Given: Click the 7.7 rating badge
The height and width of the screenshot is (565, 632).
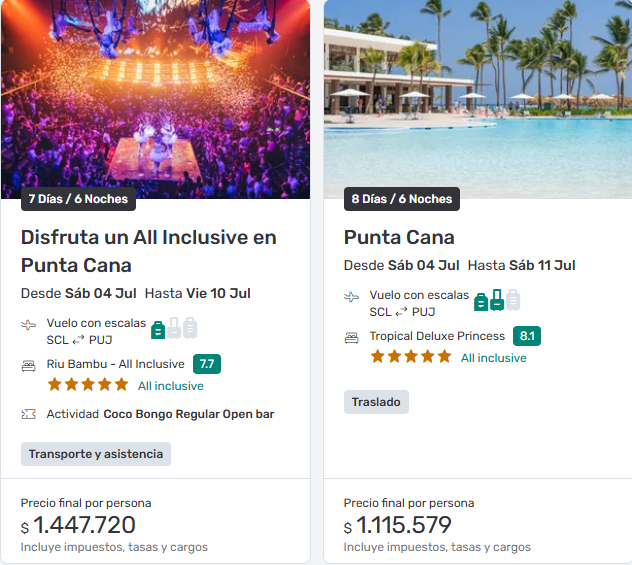Looking at the screenshot, I should [207, 364].
